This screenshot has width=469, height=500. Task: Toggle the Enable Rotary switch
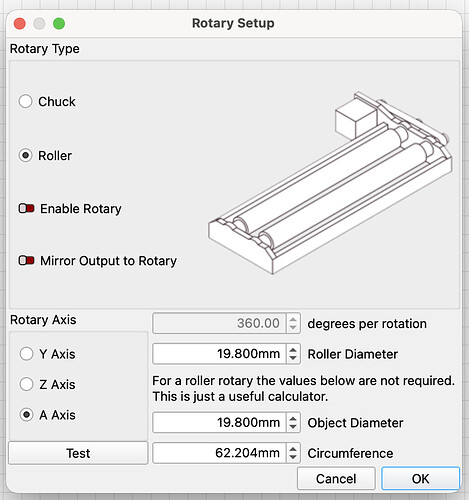click(x=27, y=208)
